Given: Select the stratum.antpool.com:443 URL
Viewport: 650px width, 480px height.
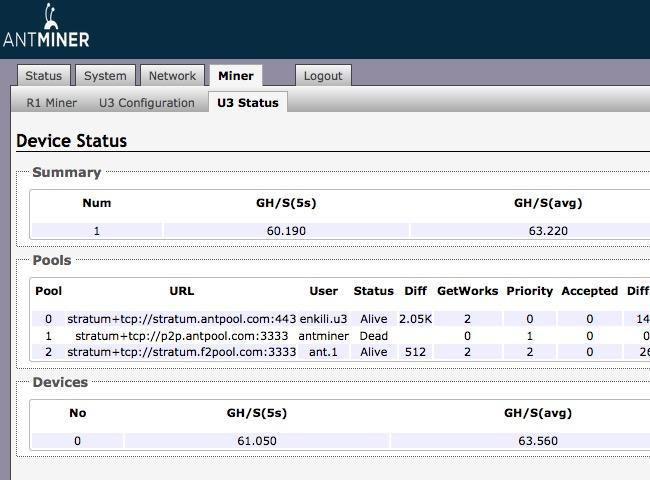Looking at the screenshot, I should 182,319.
